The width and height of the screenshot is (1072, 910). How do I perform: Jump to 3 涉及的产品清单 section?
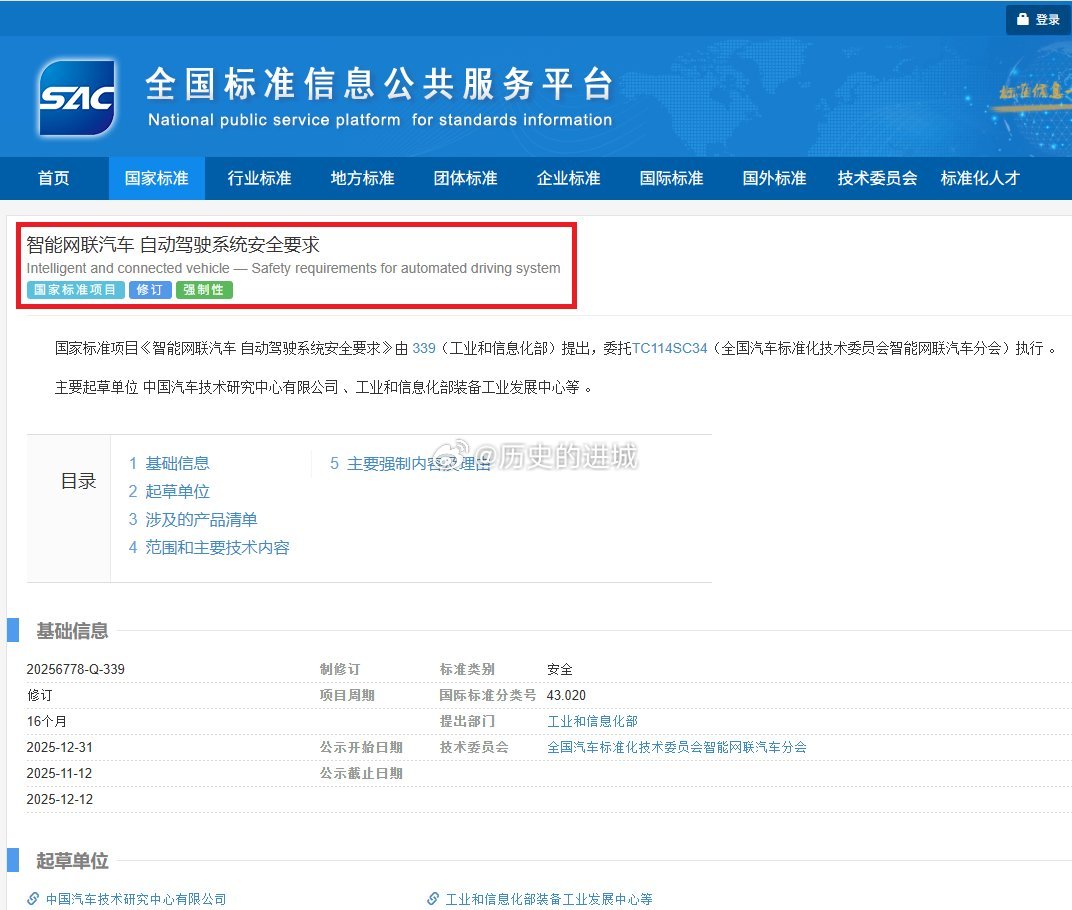193,520
